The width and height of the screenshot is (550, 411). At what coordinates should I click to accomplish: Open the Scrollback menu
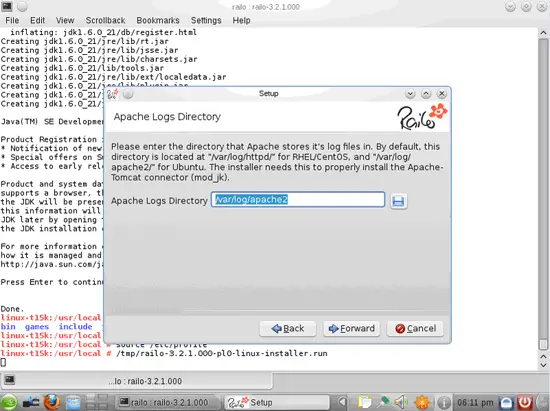point(105,20)
